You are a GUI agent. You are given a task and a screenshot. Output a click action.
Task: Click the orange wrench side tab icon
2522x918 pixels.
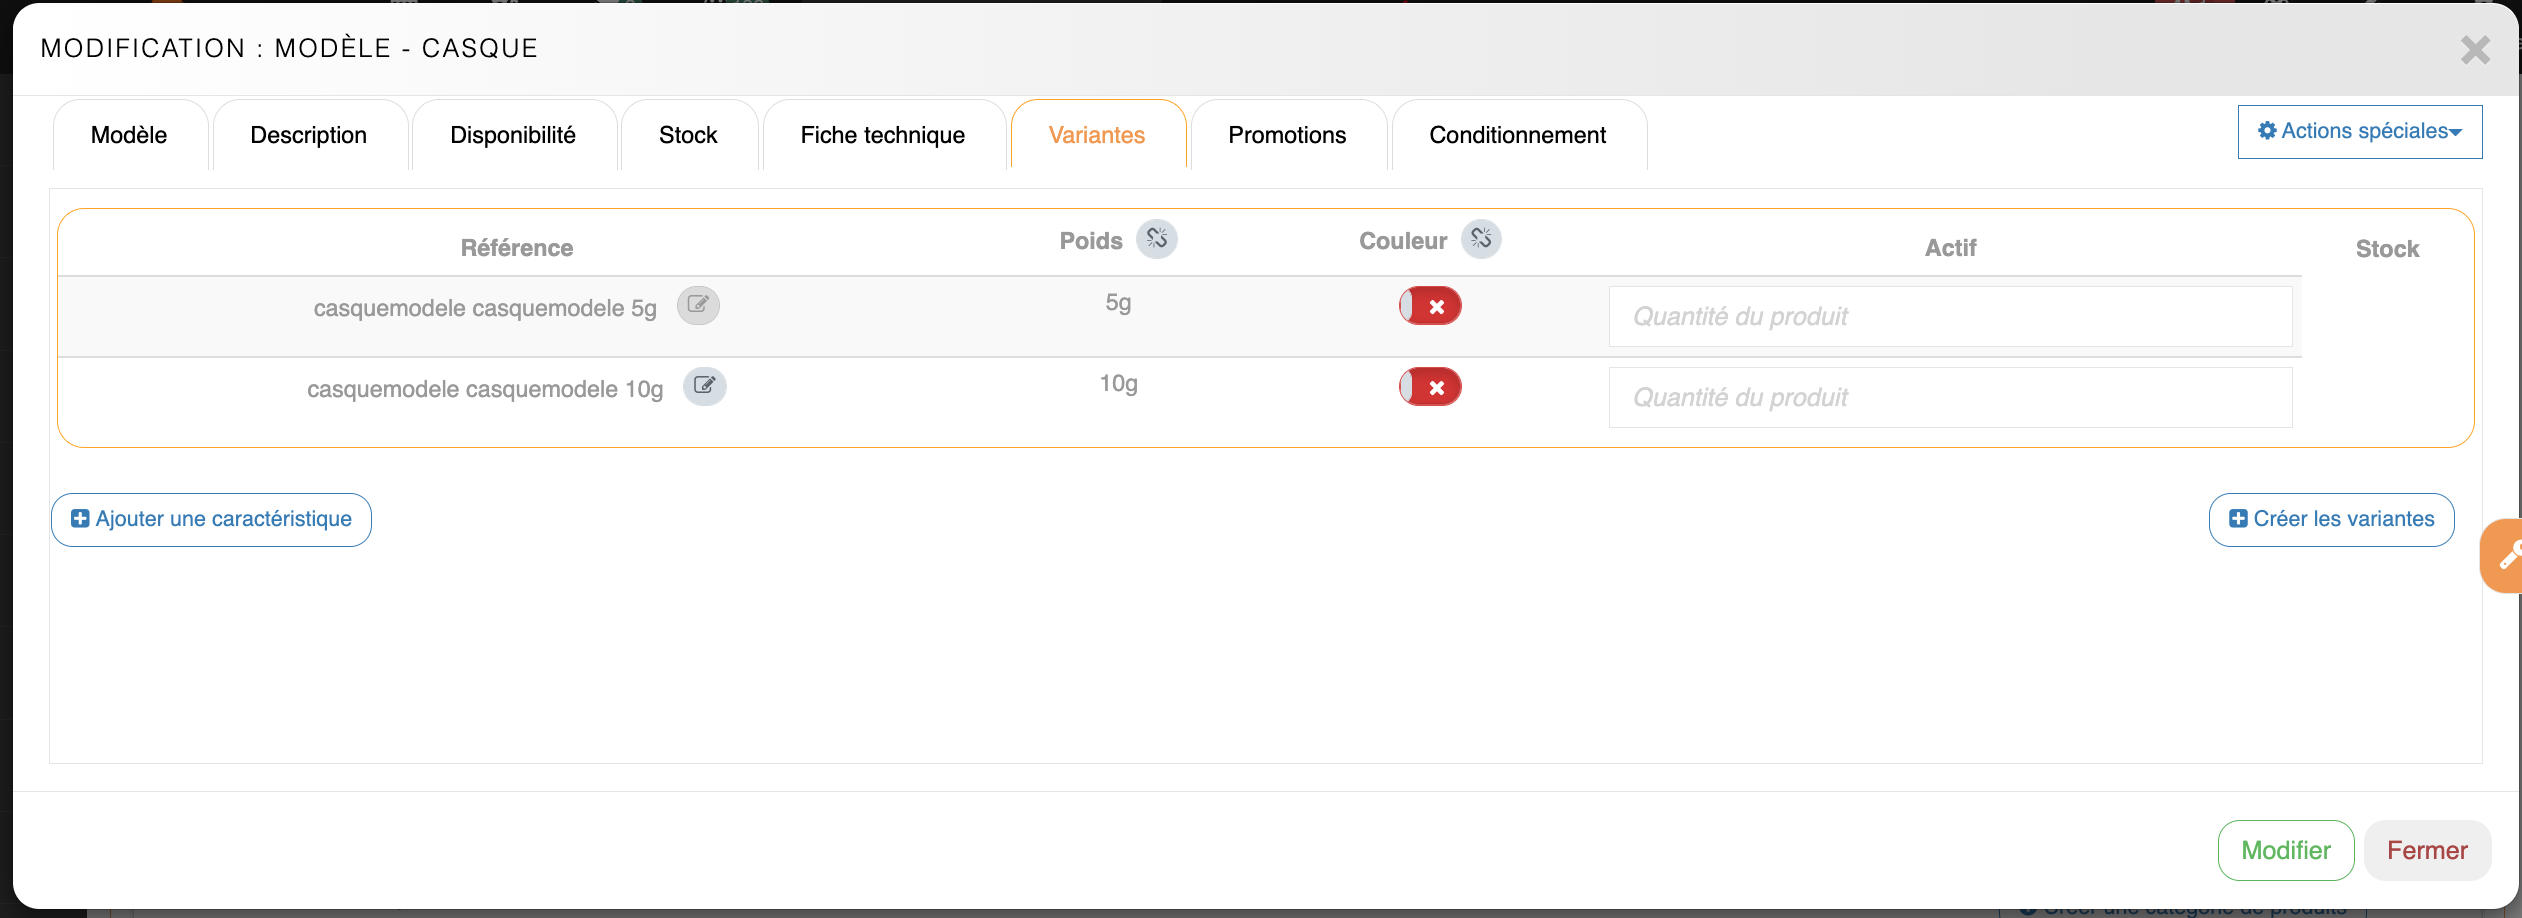(x=2505, y=556)
